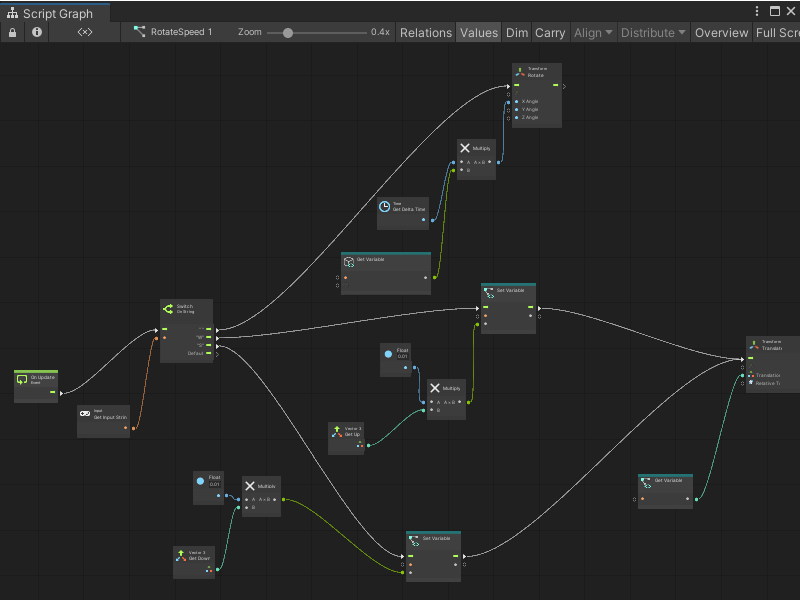Click the Vector 3 icon on Get Down node
This screenshot has height=600, width=800.
(180, 554)
